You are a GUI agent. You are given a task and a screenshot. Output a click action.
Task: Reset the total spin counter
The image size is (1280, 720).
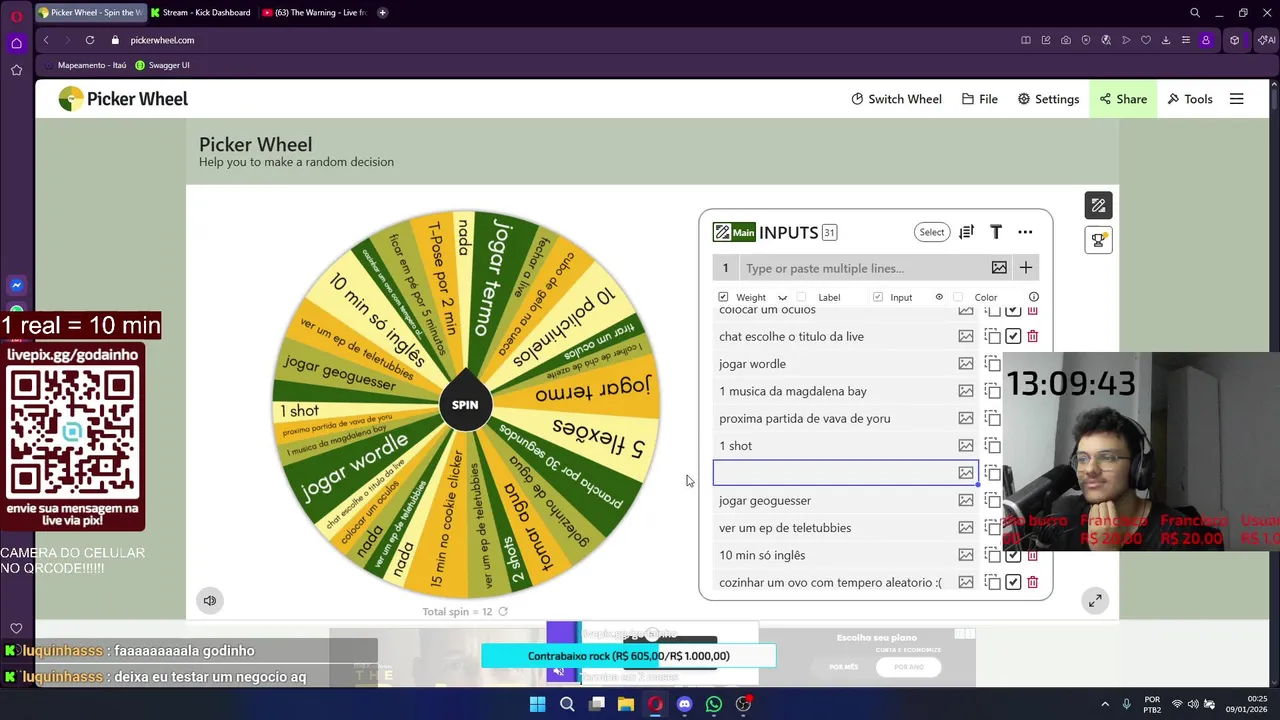tap(503, 612)
